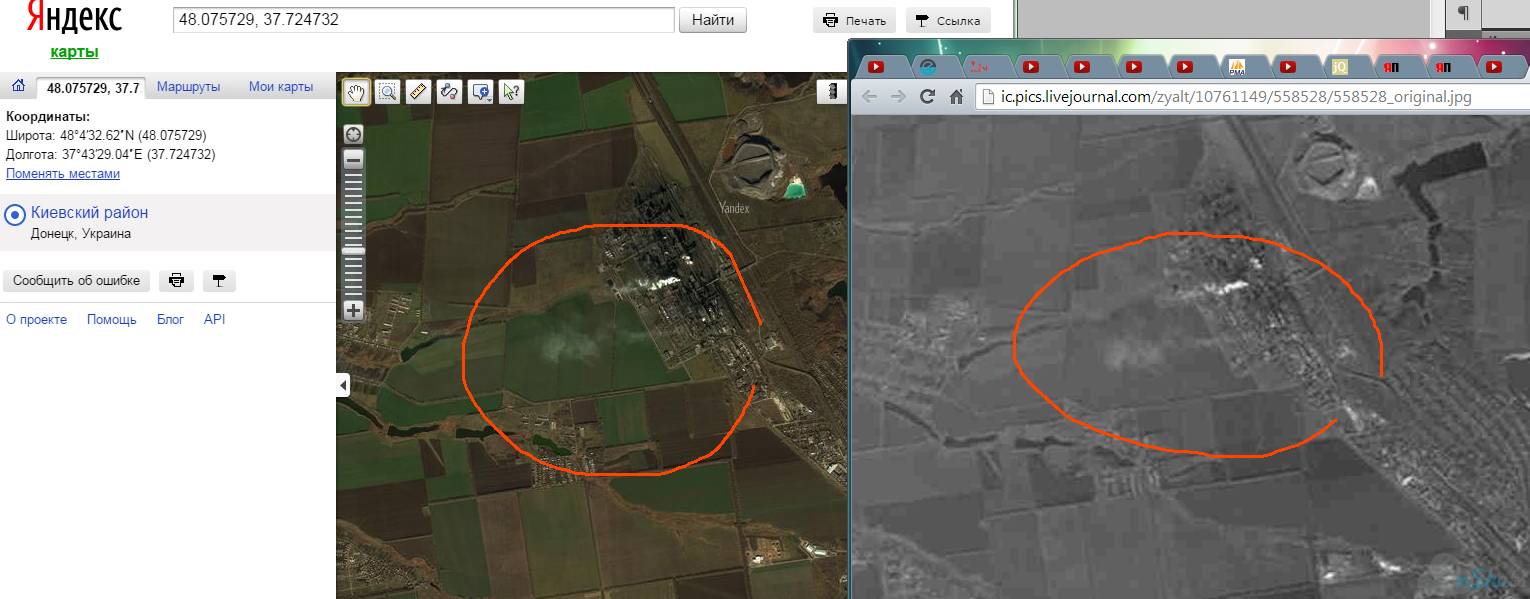
Task: Select the route drawing tool icon
Action: [x=449, y=91]
